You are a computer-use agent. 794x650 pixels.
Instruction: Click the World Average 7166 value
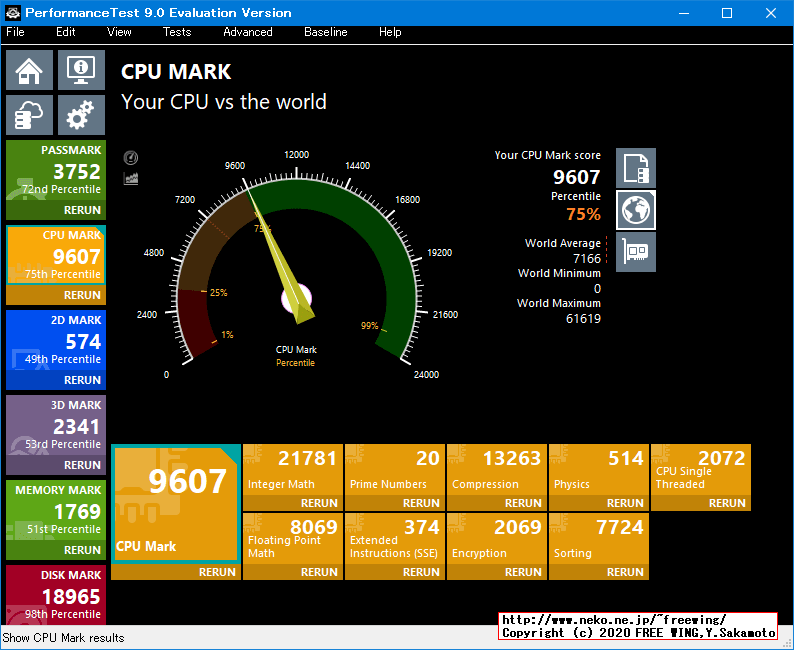[x=586, y=259]
